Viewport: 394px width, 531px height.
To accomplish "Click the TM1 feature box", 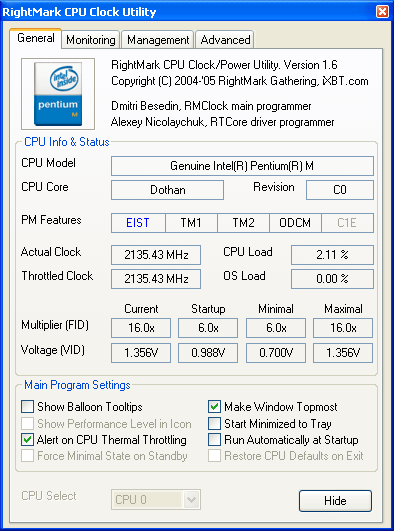I will (191, 223).
